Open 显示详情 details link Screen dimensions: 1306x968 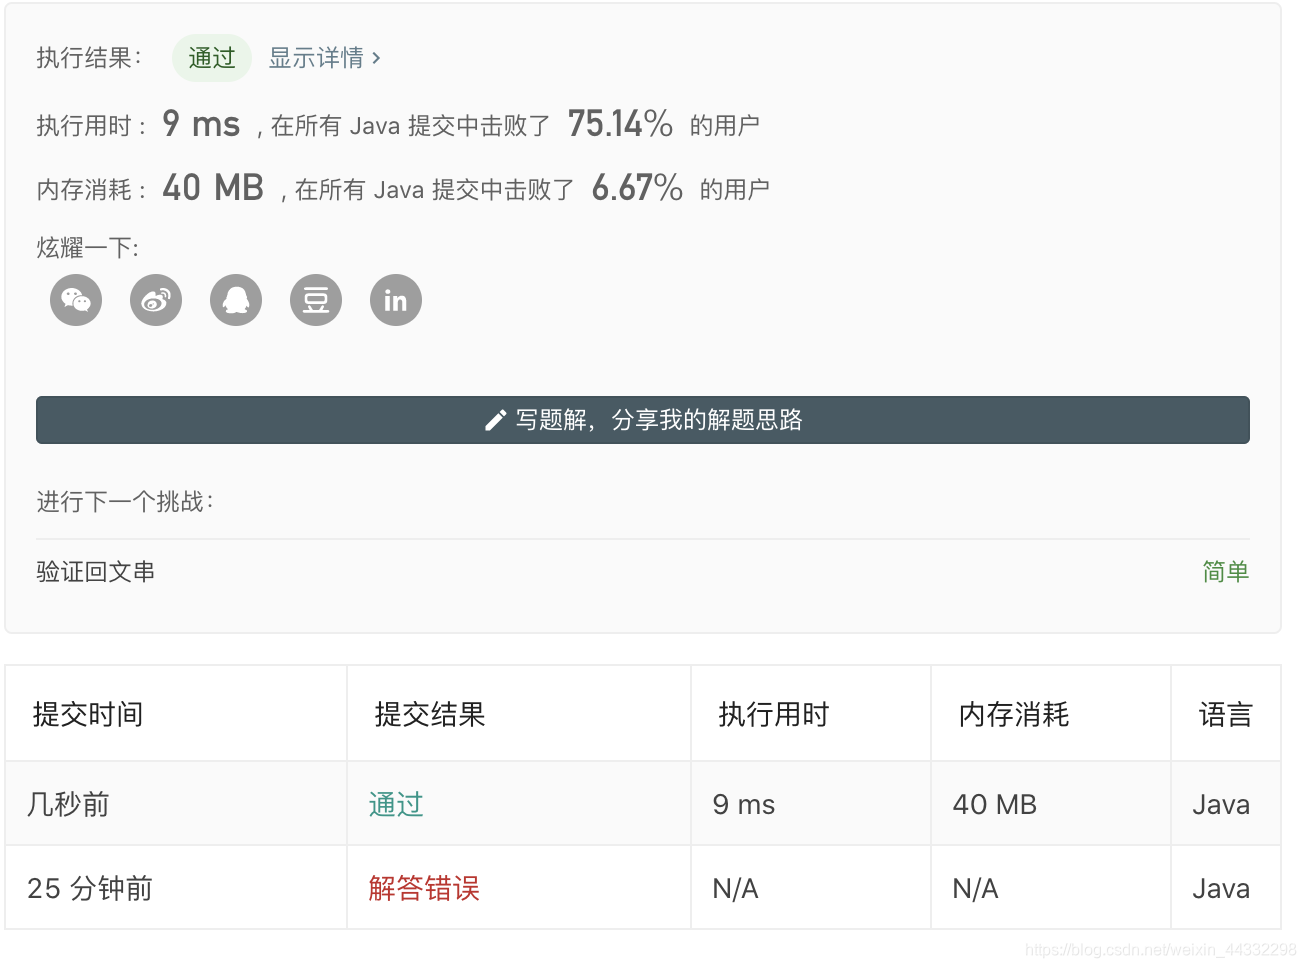(316, 58)
